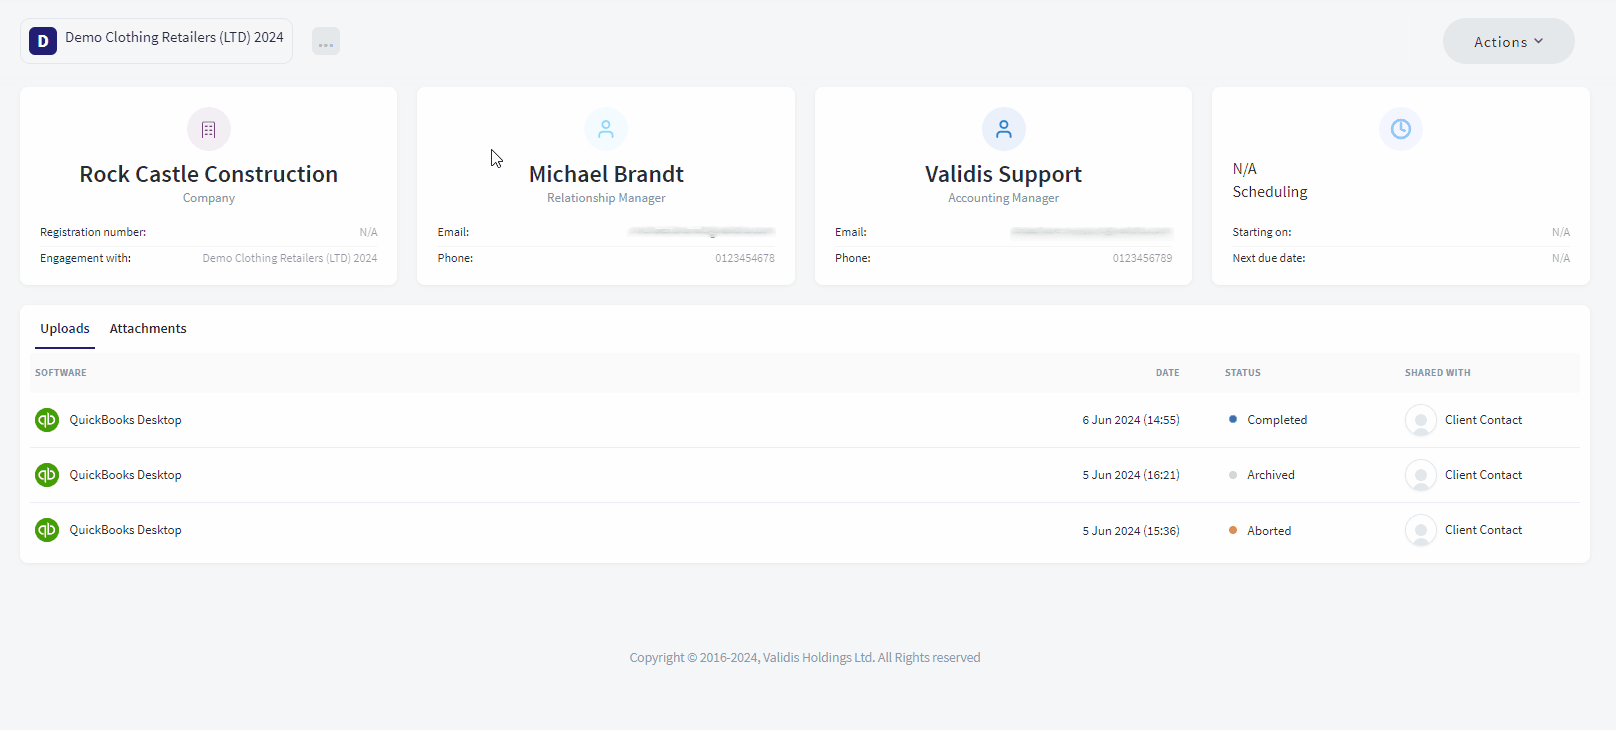Click the QuickBooks icon on the Archived upload row

pyautogui.click(x=47, y=475)
